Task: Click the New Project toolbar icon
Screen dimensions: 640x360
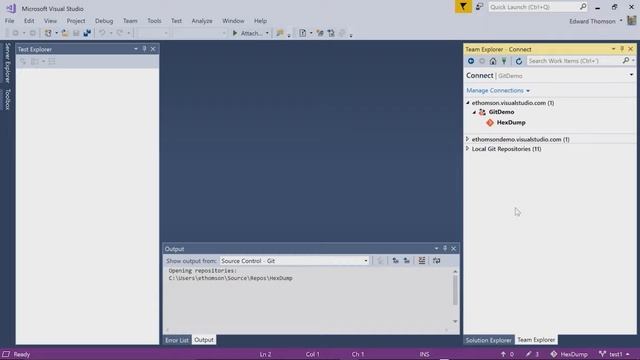Action: (48, 33)
